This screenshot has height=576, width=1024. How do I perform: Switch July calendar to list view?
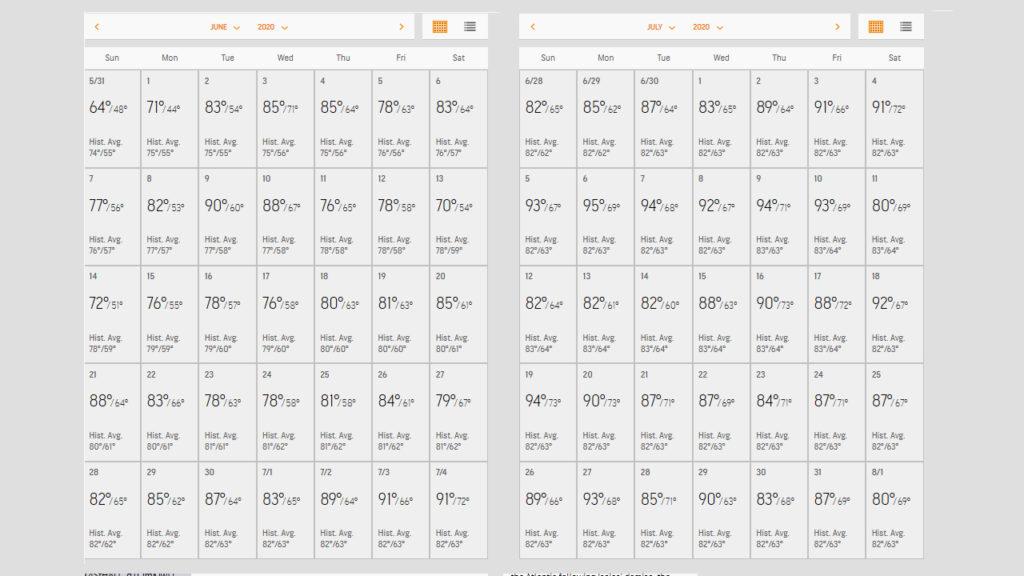point(906,27)
